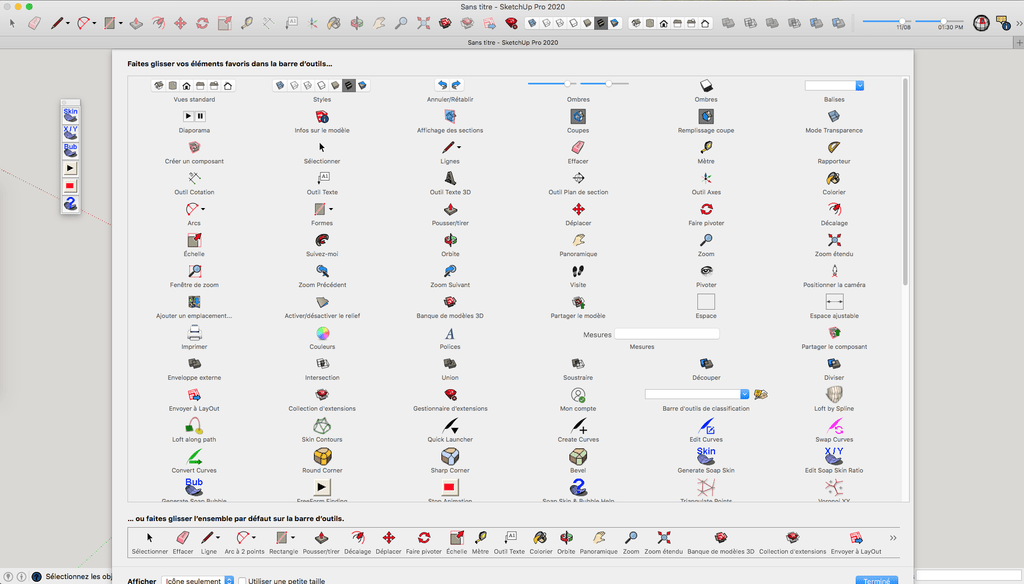Click the Gestionnaire d'extensions icon

450,395
